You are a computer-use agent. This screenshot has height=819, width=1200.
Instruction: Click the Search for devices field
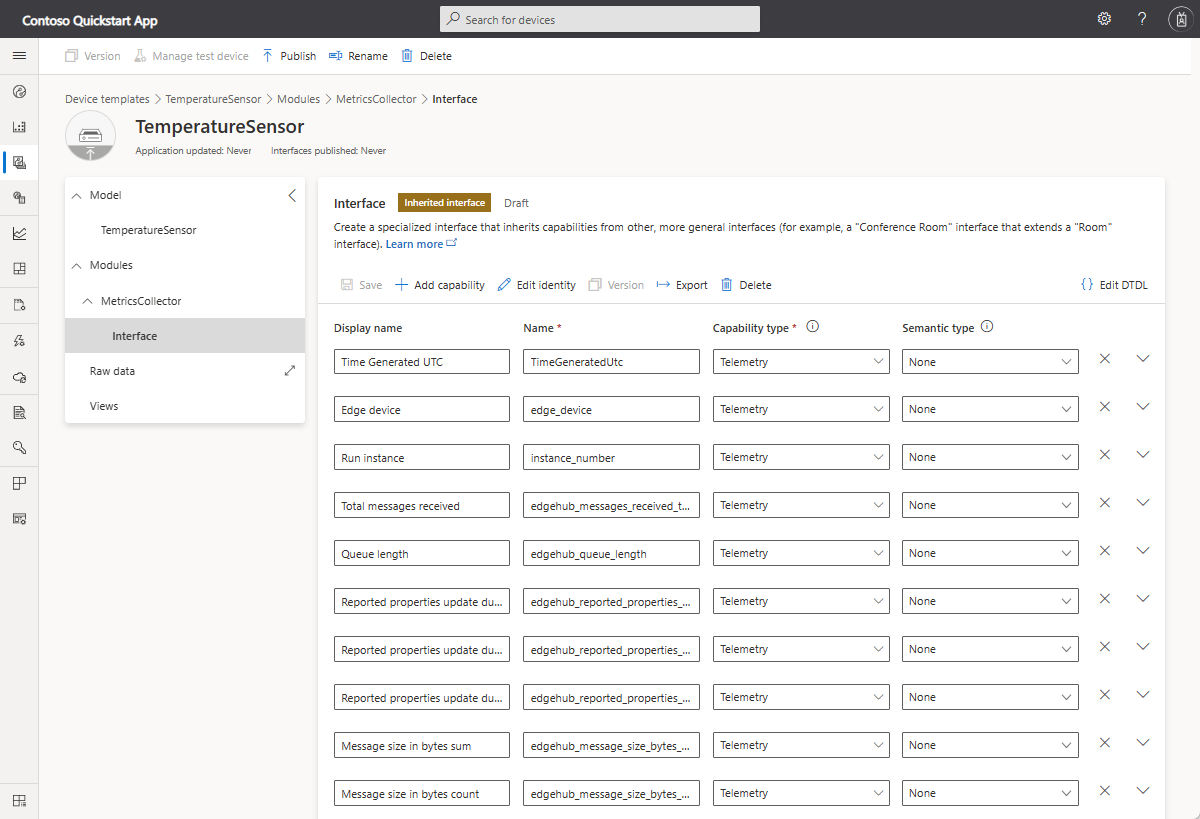pos(600,19)
